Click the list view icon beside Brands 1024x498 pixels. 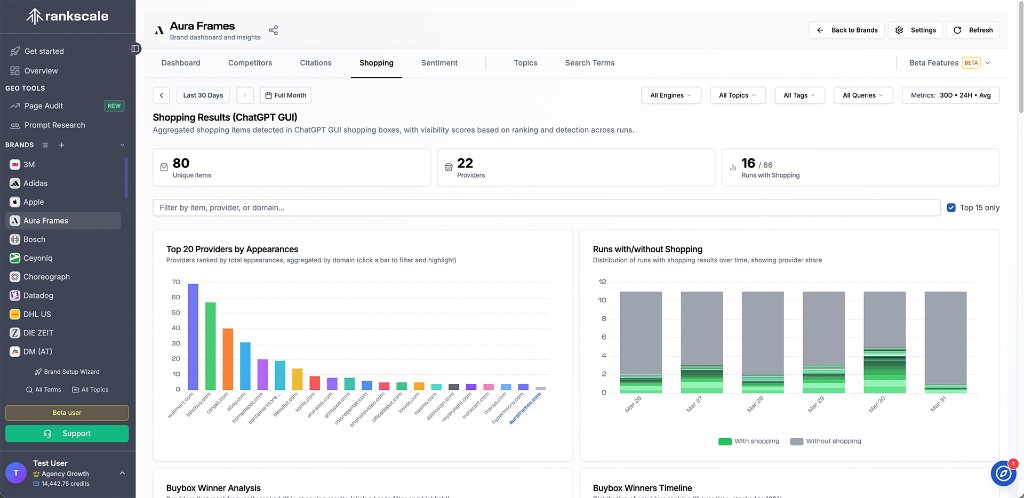tap(44, 145)
